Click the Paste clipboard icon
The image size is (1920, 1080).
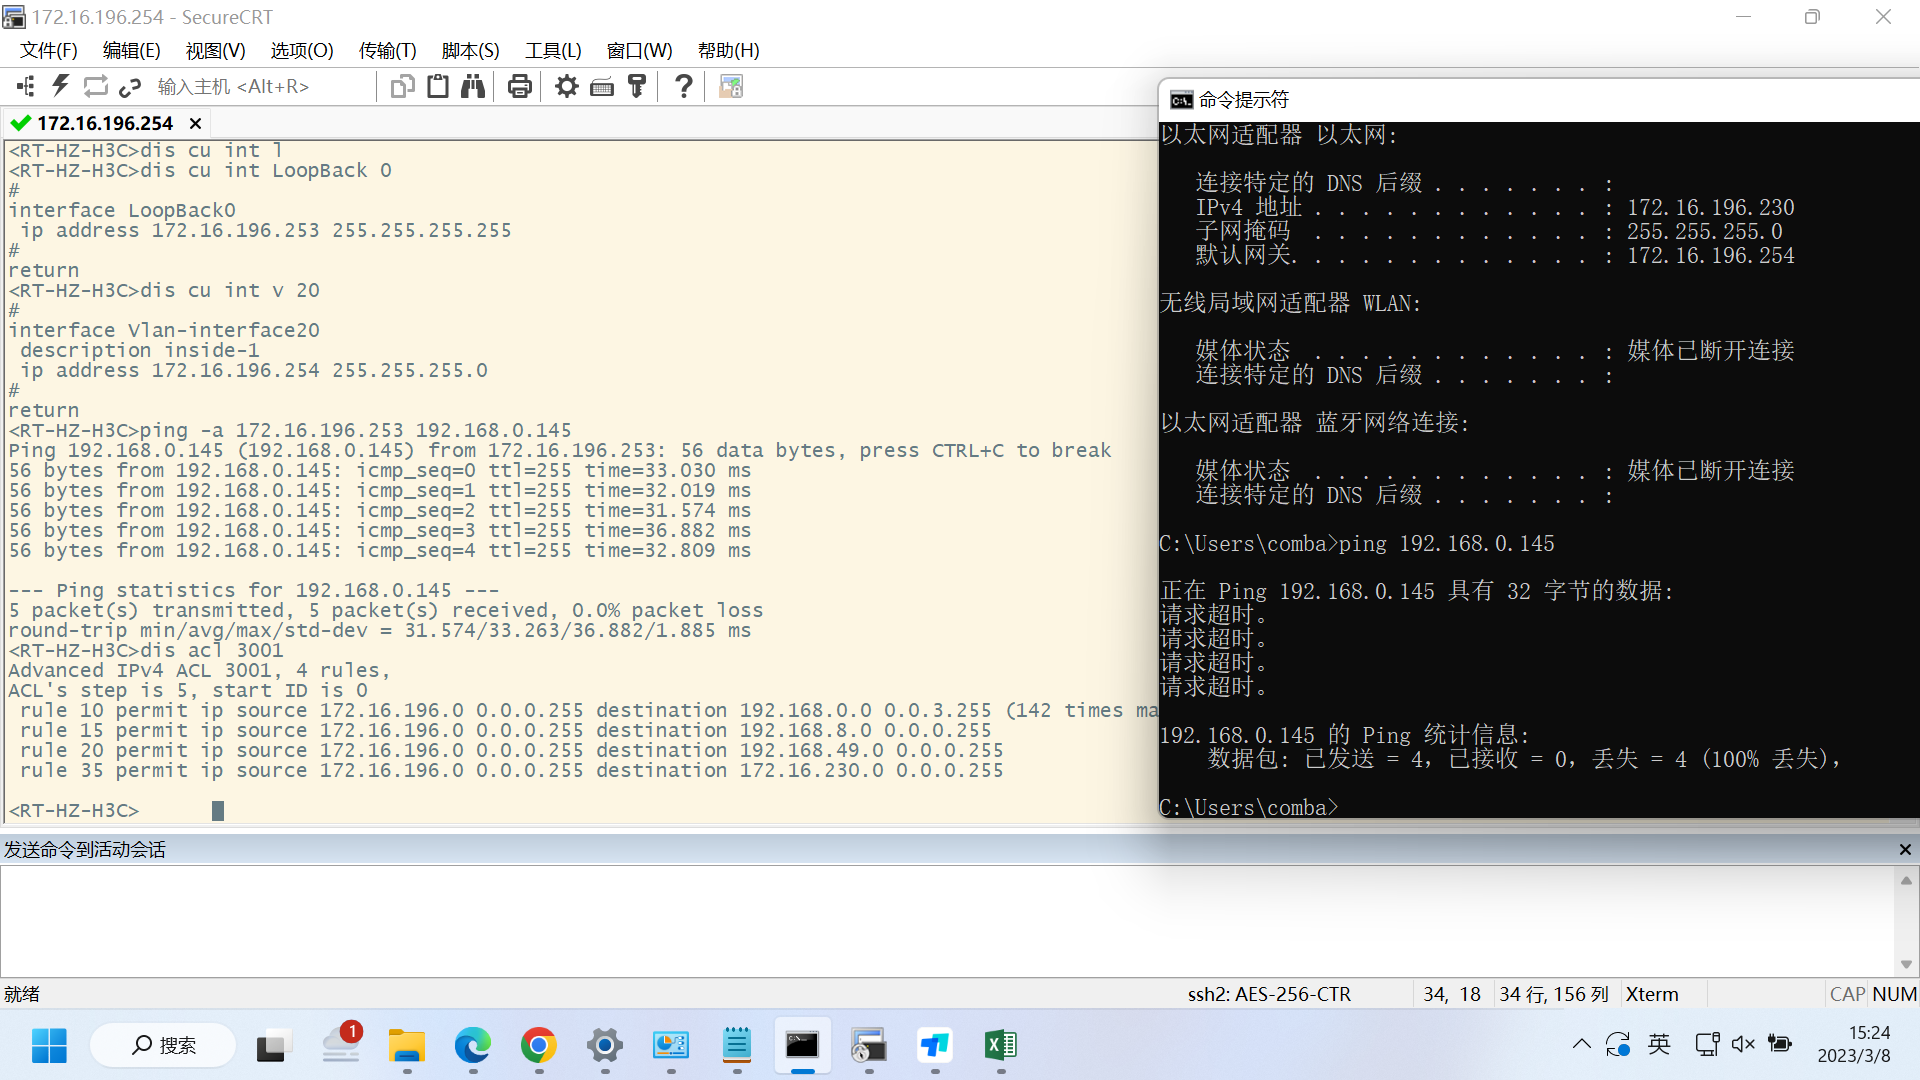[437, 87]
